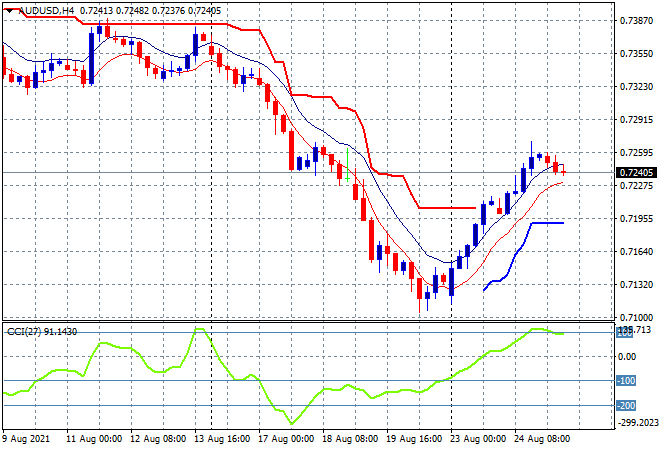This screenshot has height=450, width=660.
Task: Click the 0.71320 price axis label
Action: (x=636, y=285)
